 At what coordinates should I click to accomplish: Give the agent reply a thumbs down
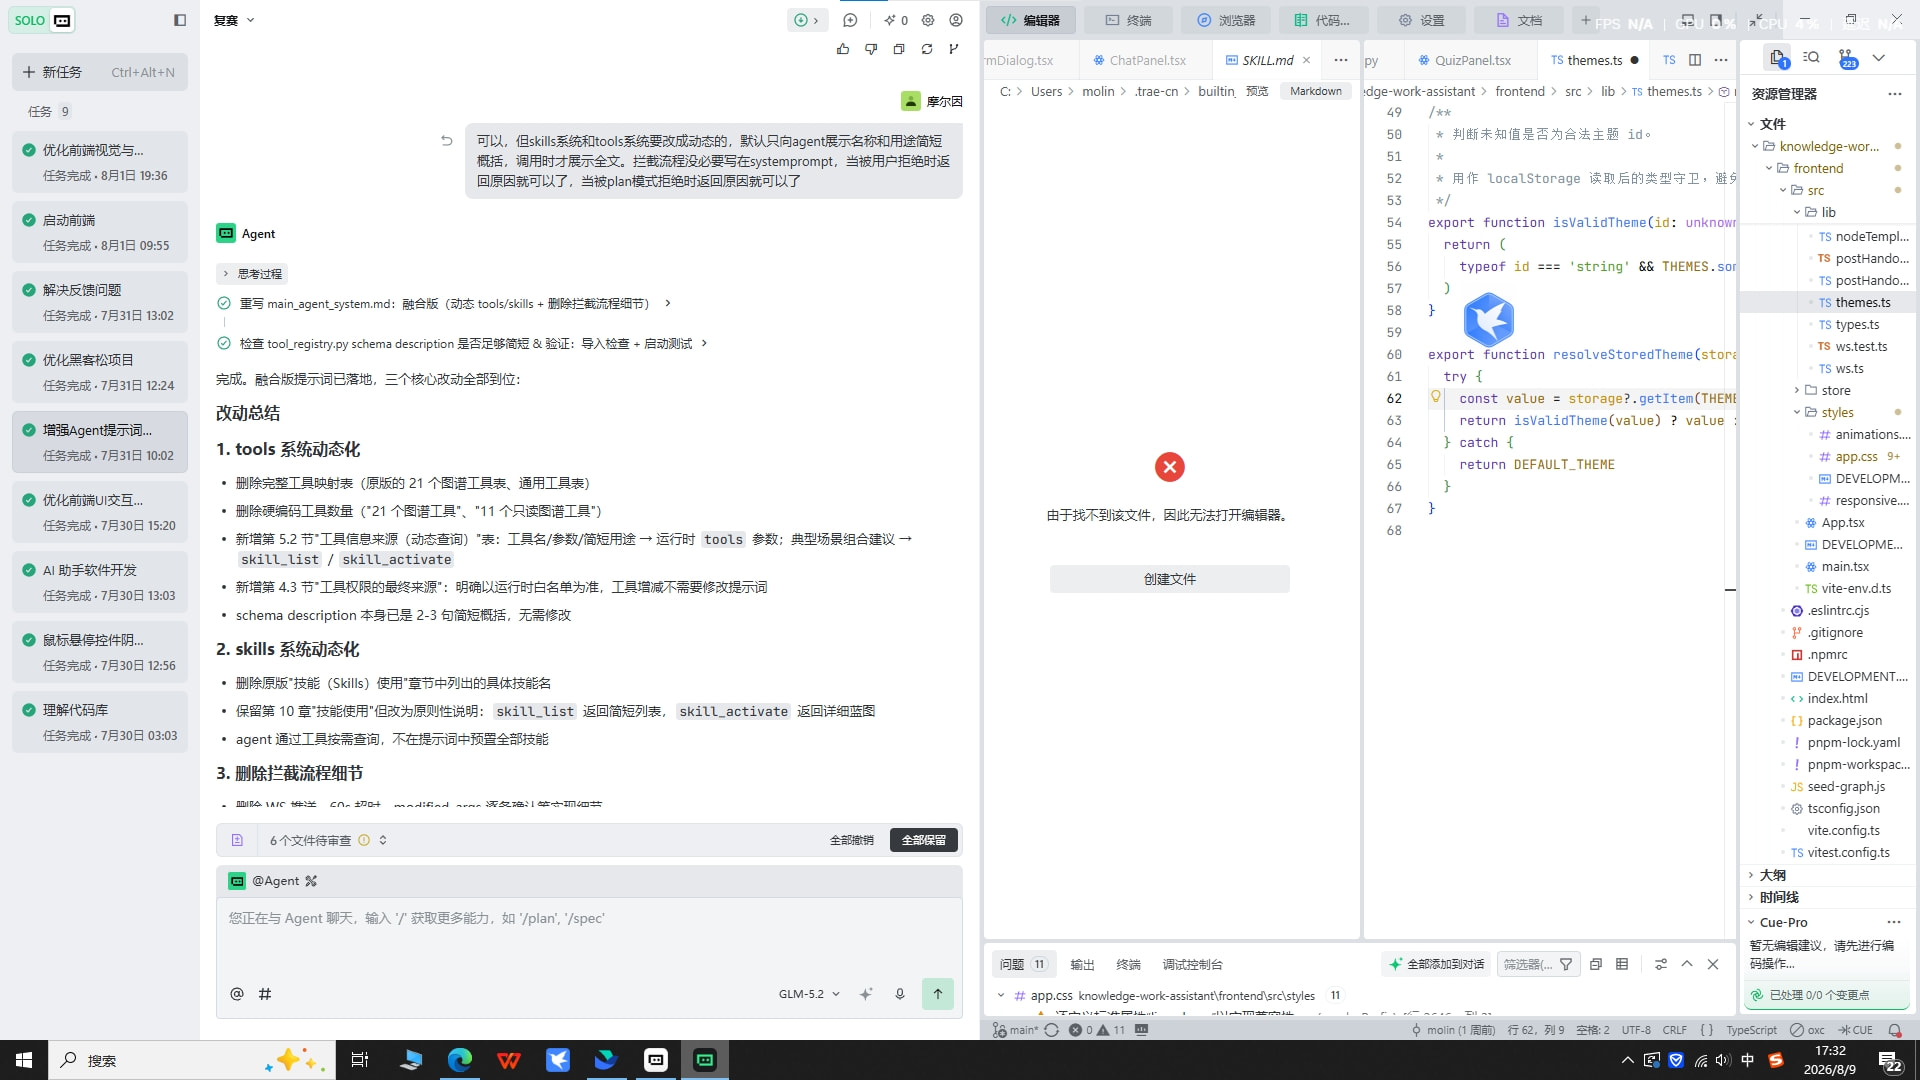(871, 48)
